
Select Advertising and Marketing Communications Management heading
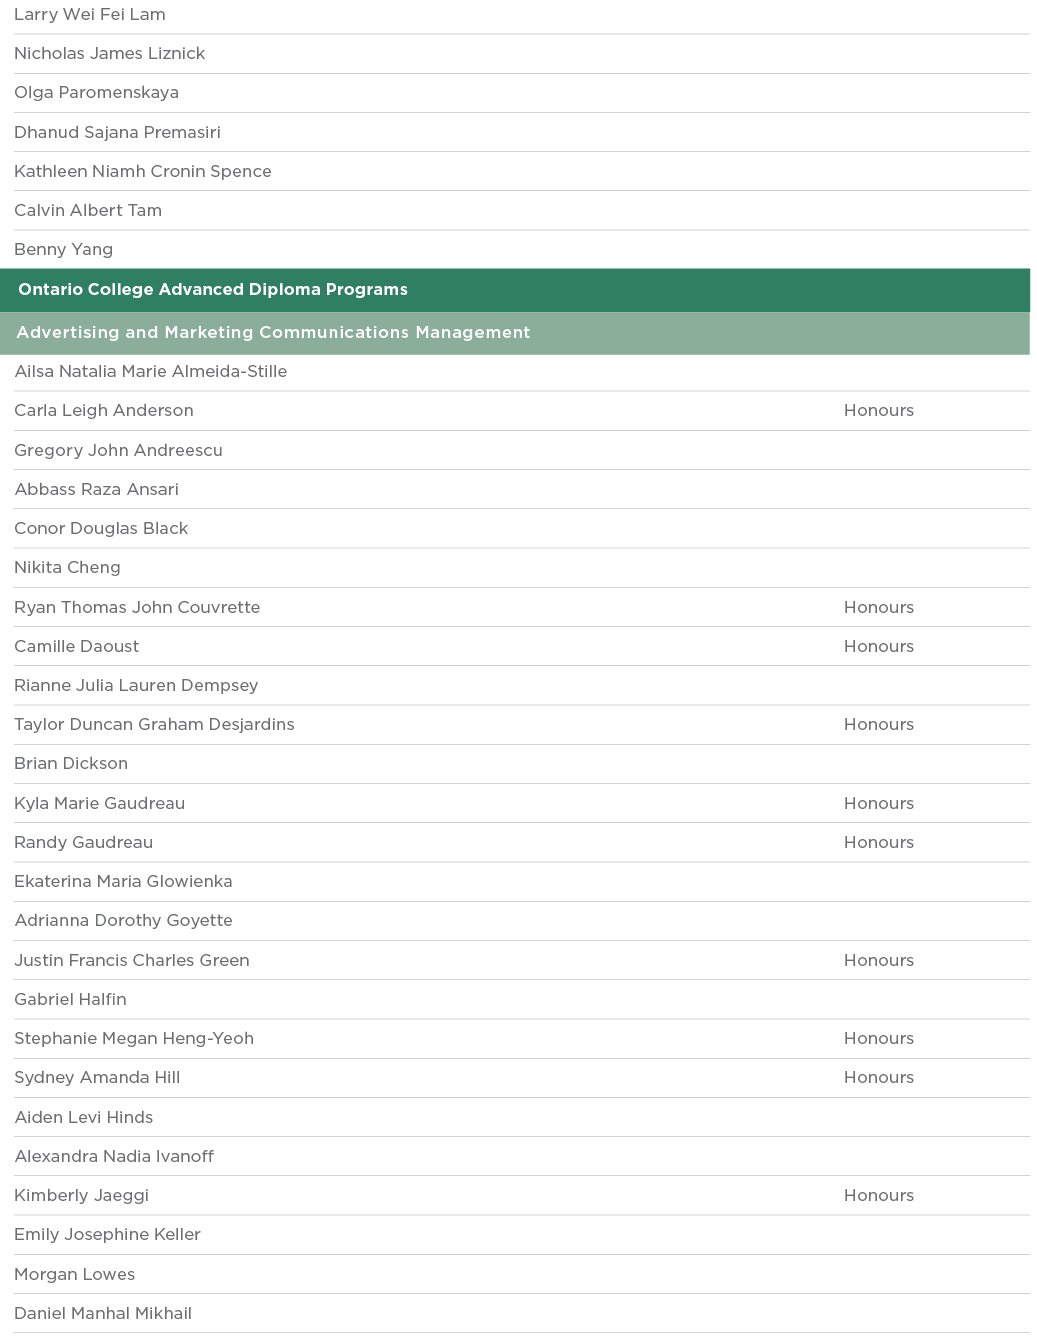pyautogui.click(x=273, y=333)
